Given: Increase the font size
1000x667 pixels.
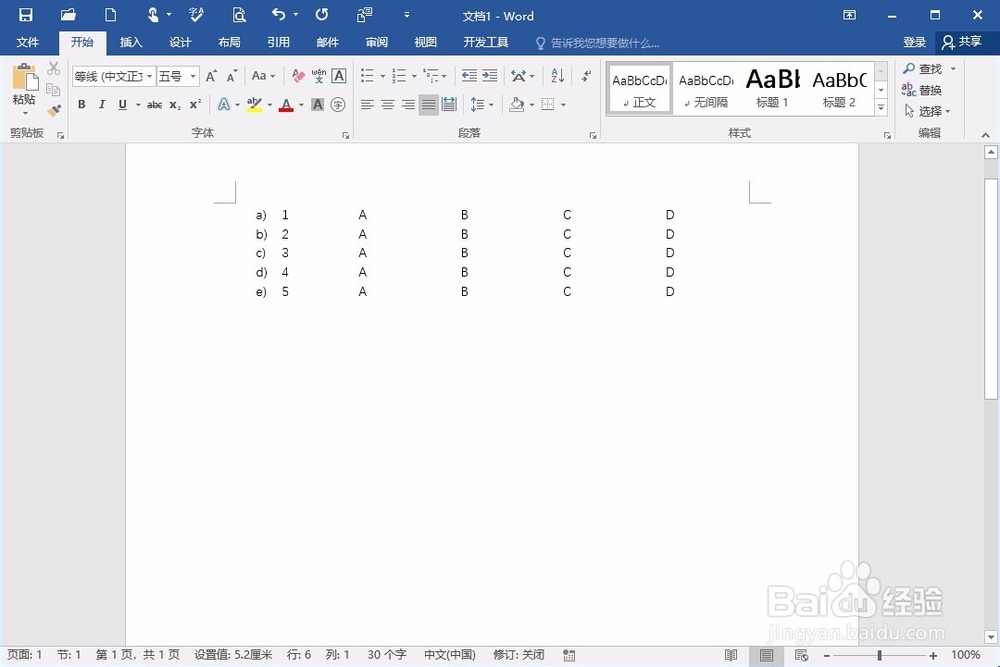Looking at the screenshot, I should tap(212, 77).
